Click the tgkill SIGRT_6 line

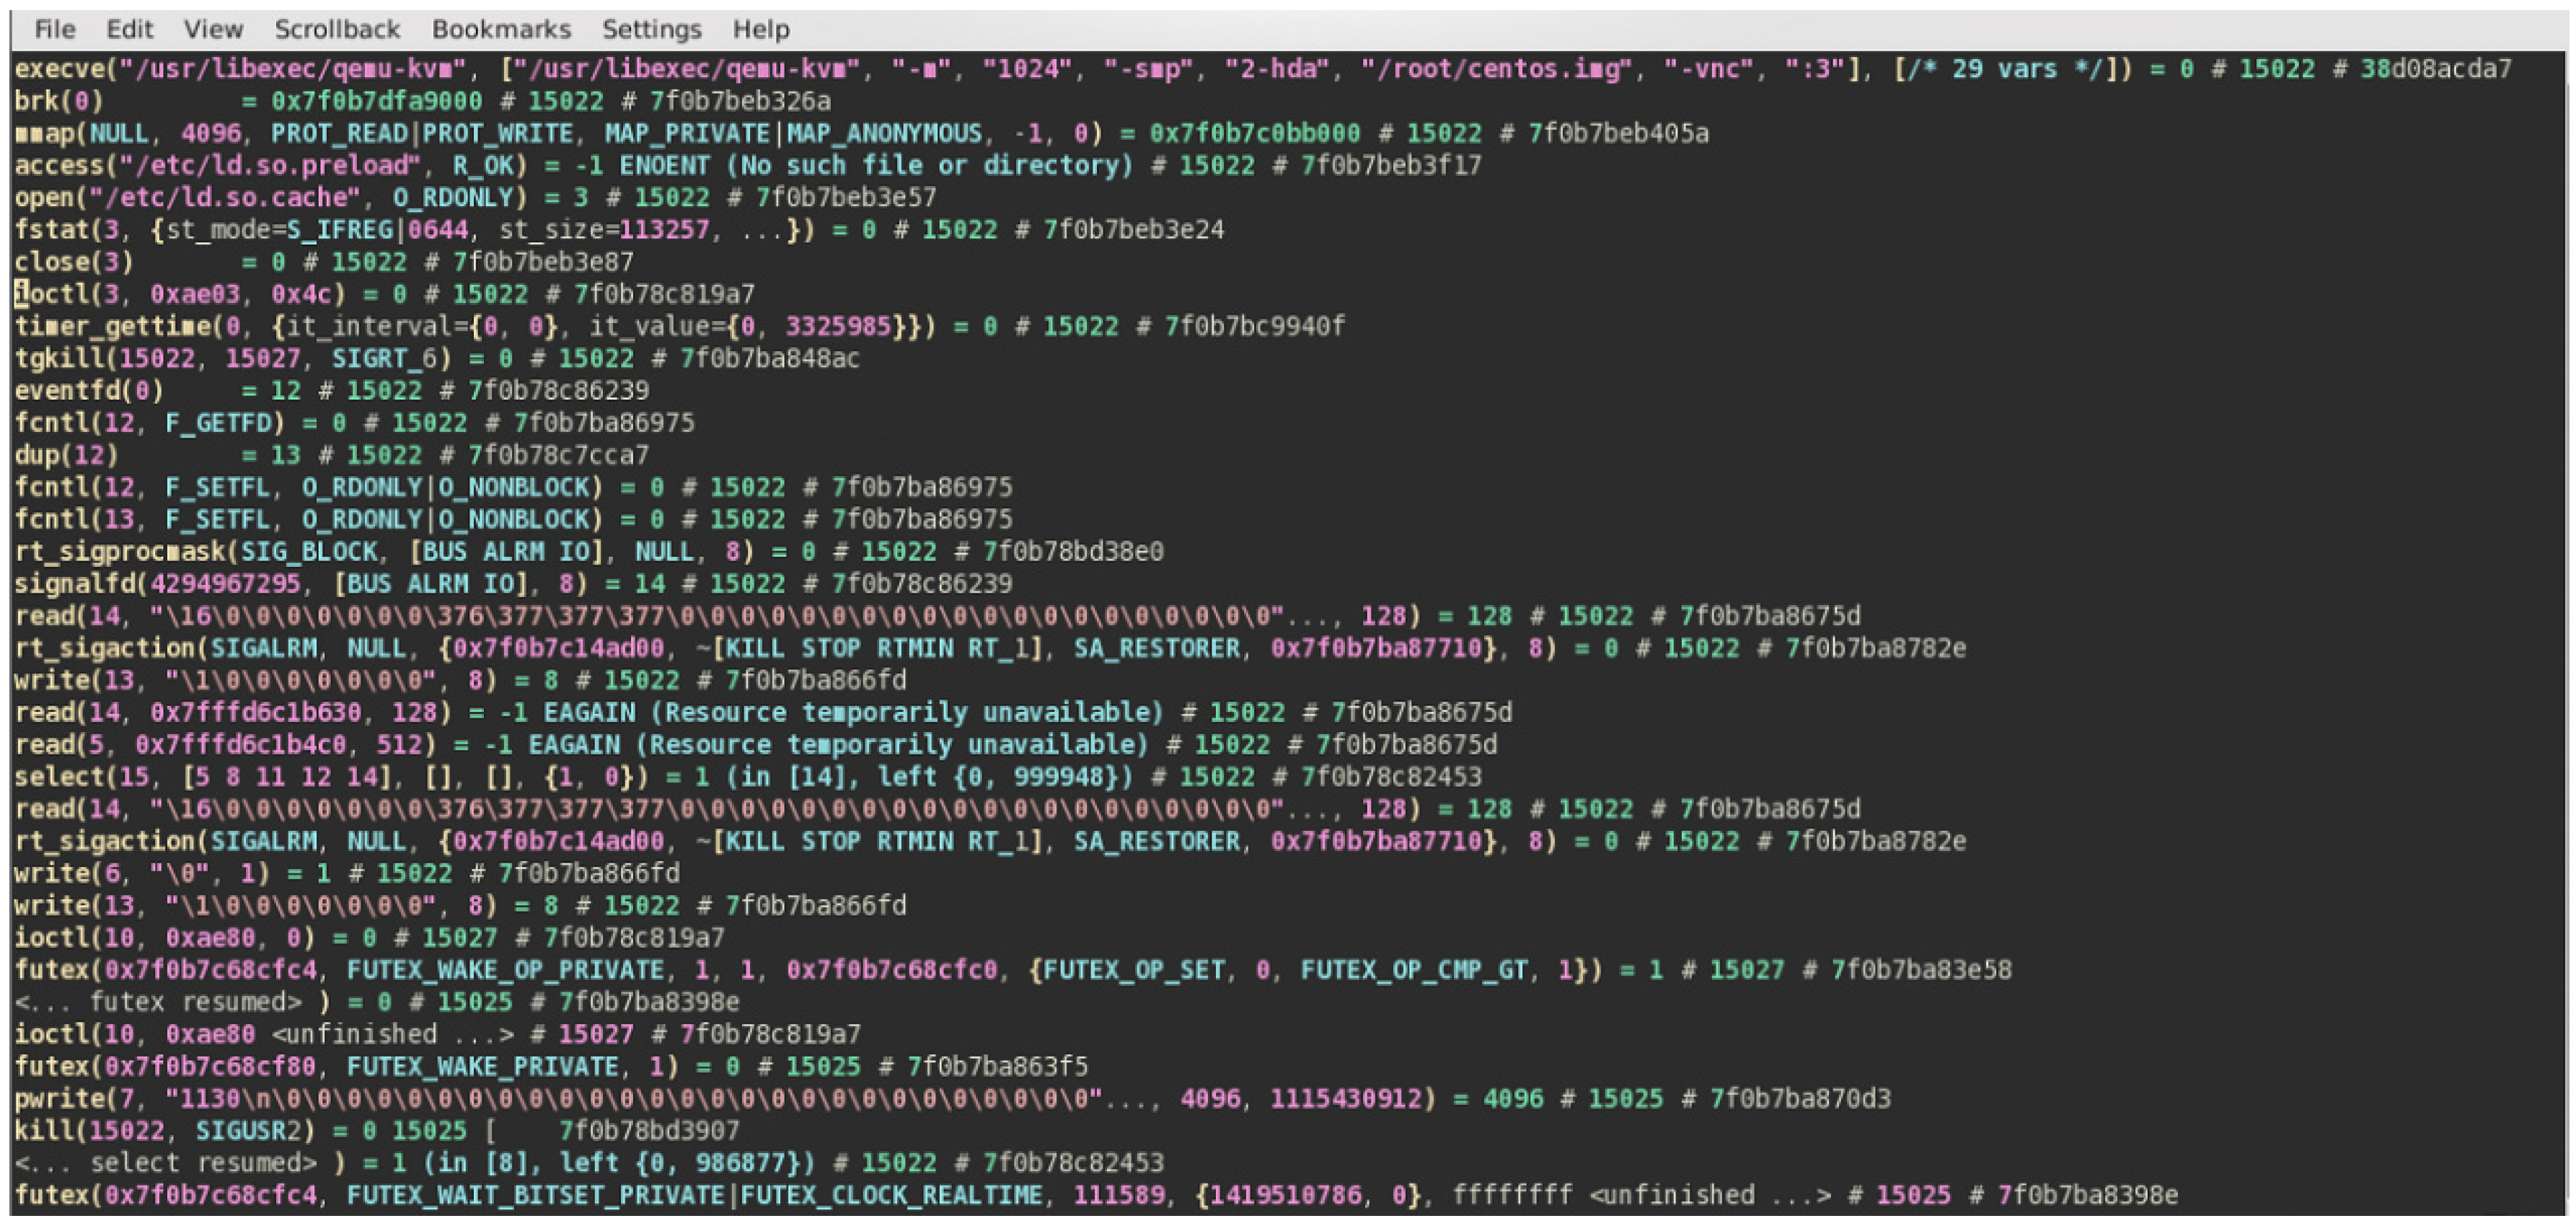click(436, 358)
